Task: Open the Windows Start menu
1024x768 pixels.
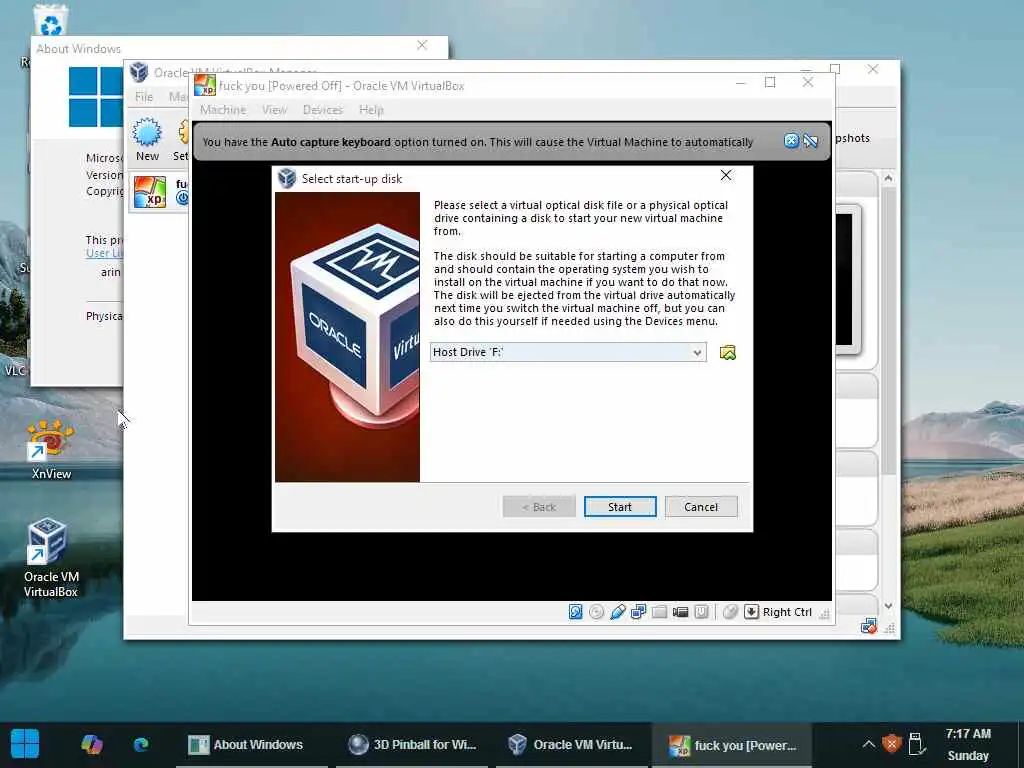Action: pos(25,744)
